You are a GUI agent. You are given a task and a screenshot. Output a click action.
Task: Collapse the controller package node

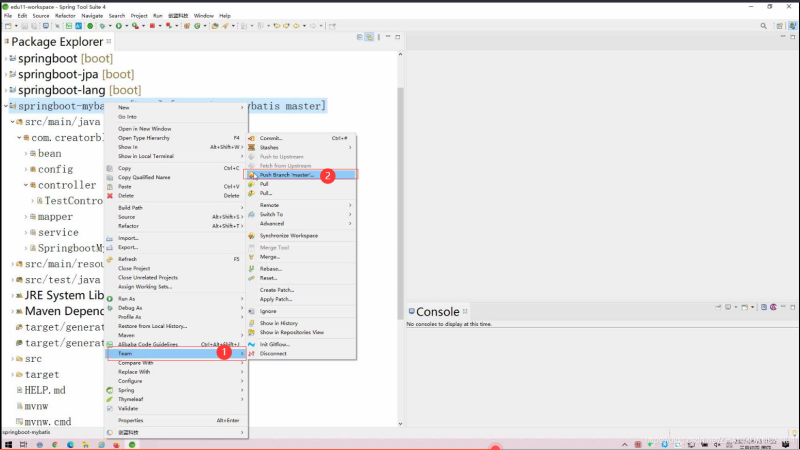27,185
